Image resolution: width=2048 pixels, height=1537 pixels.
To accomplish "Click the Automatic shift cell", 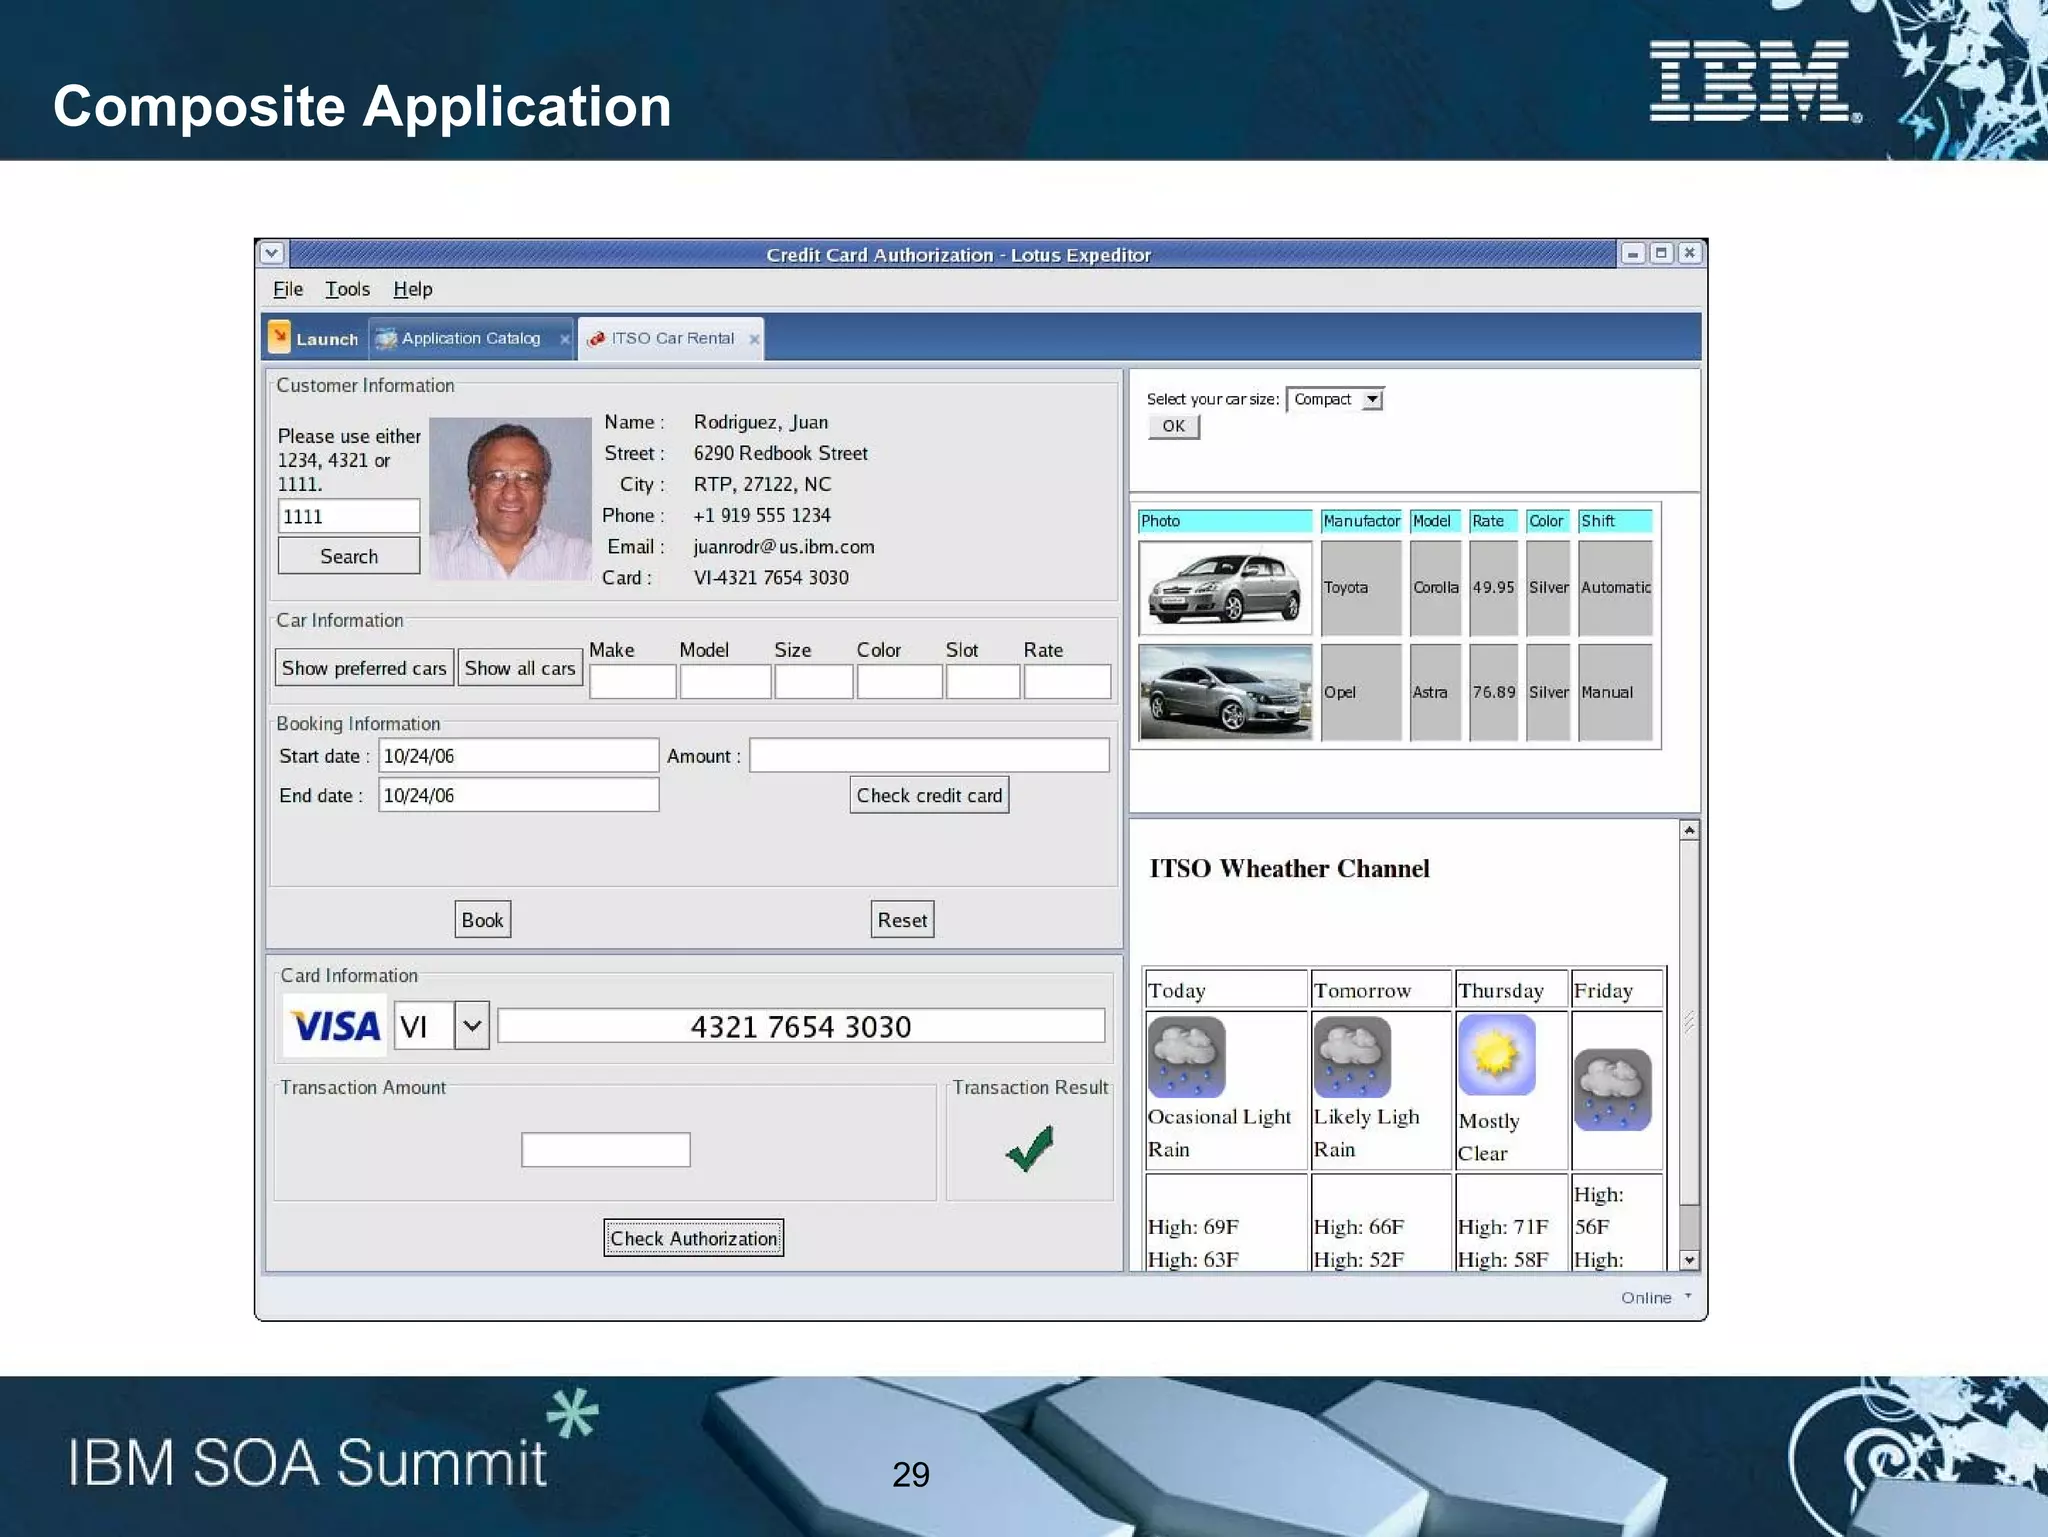I will pyautogui.click(x=1615, y=588).
